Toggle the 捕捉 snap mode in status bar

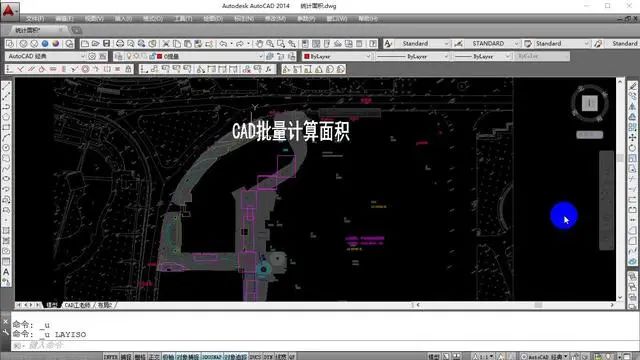click(x=126, y=357)
